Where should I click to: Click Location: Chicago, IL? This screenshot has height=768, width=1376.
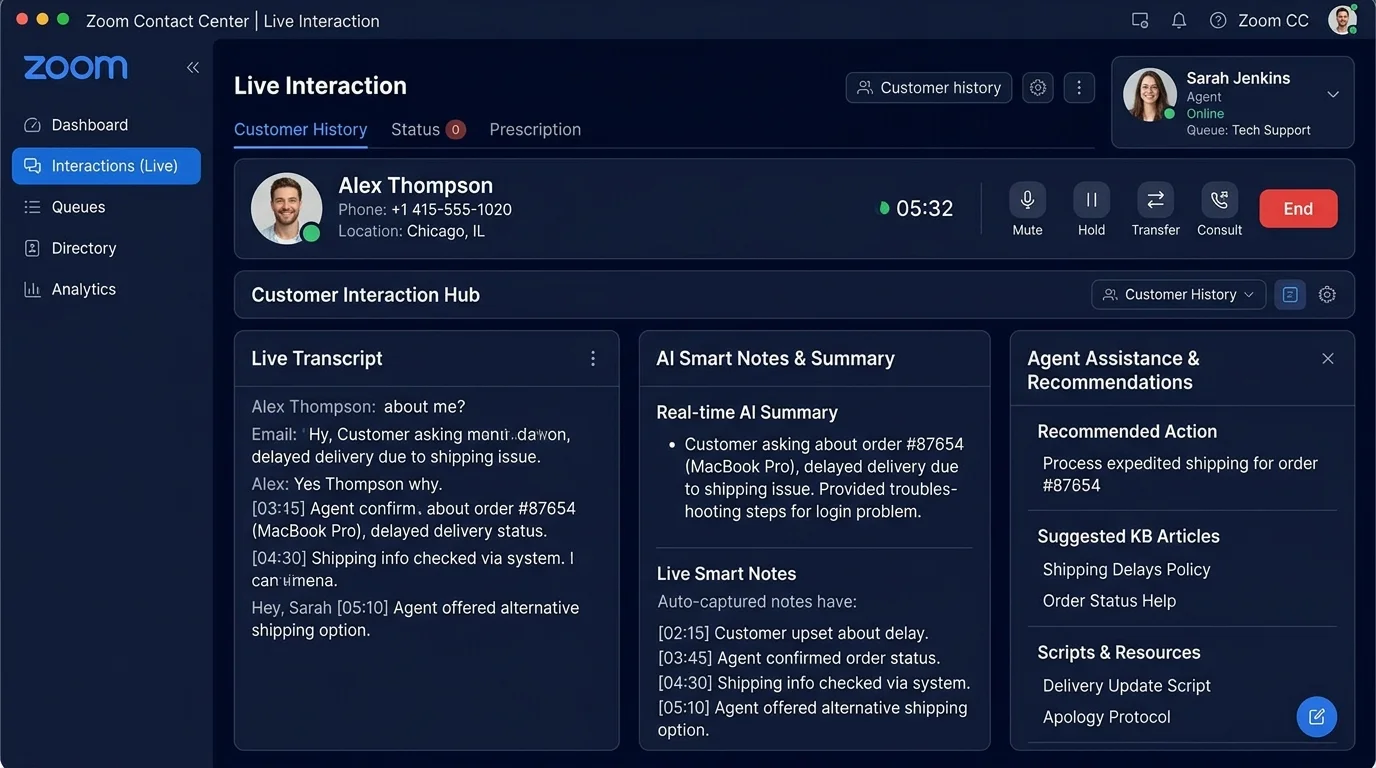click(x=411, y=231)
